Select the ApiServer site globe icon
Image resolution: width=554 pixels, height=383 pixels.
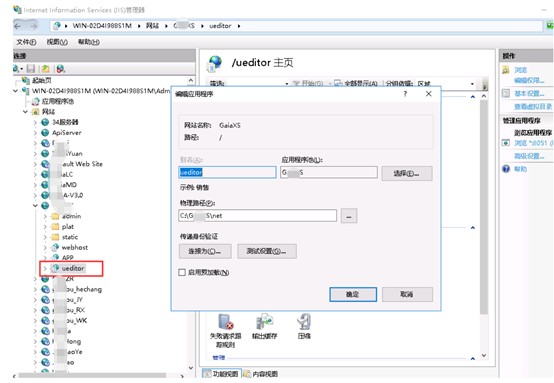(45, 132)
